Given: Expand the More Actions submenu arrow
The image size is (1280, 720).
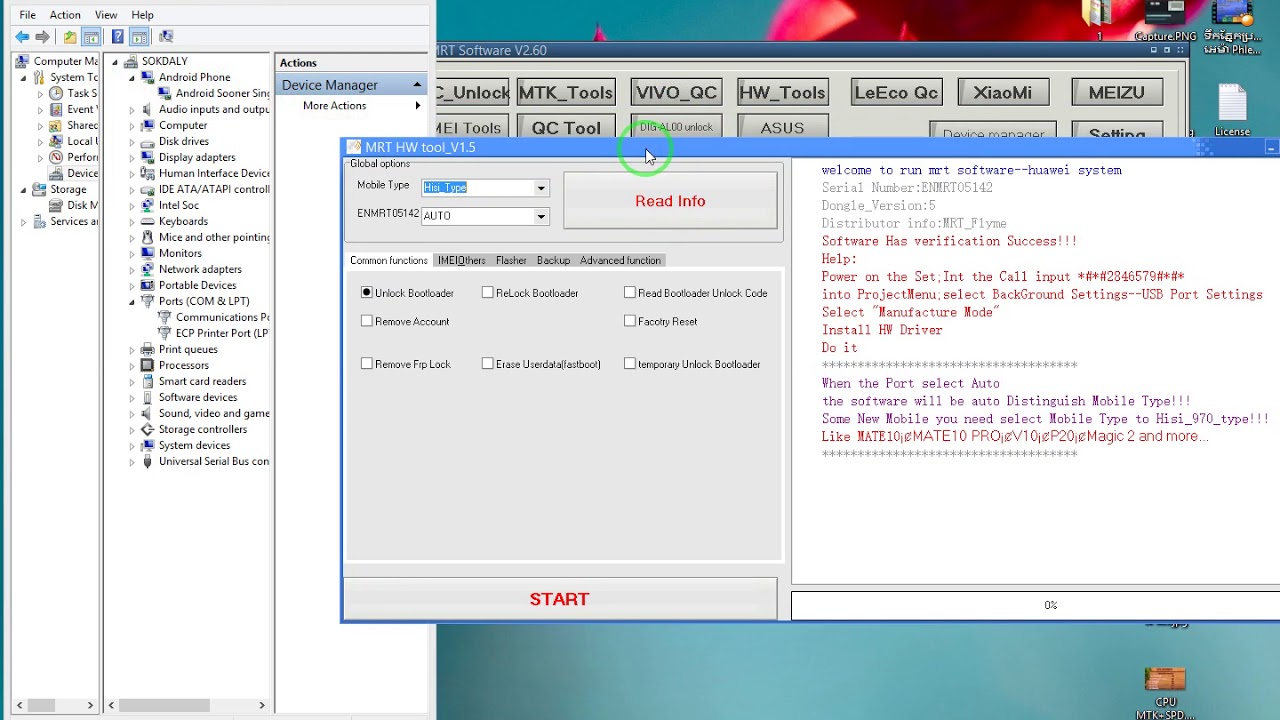Looking at the screenshot, I should [418, 106].
